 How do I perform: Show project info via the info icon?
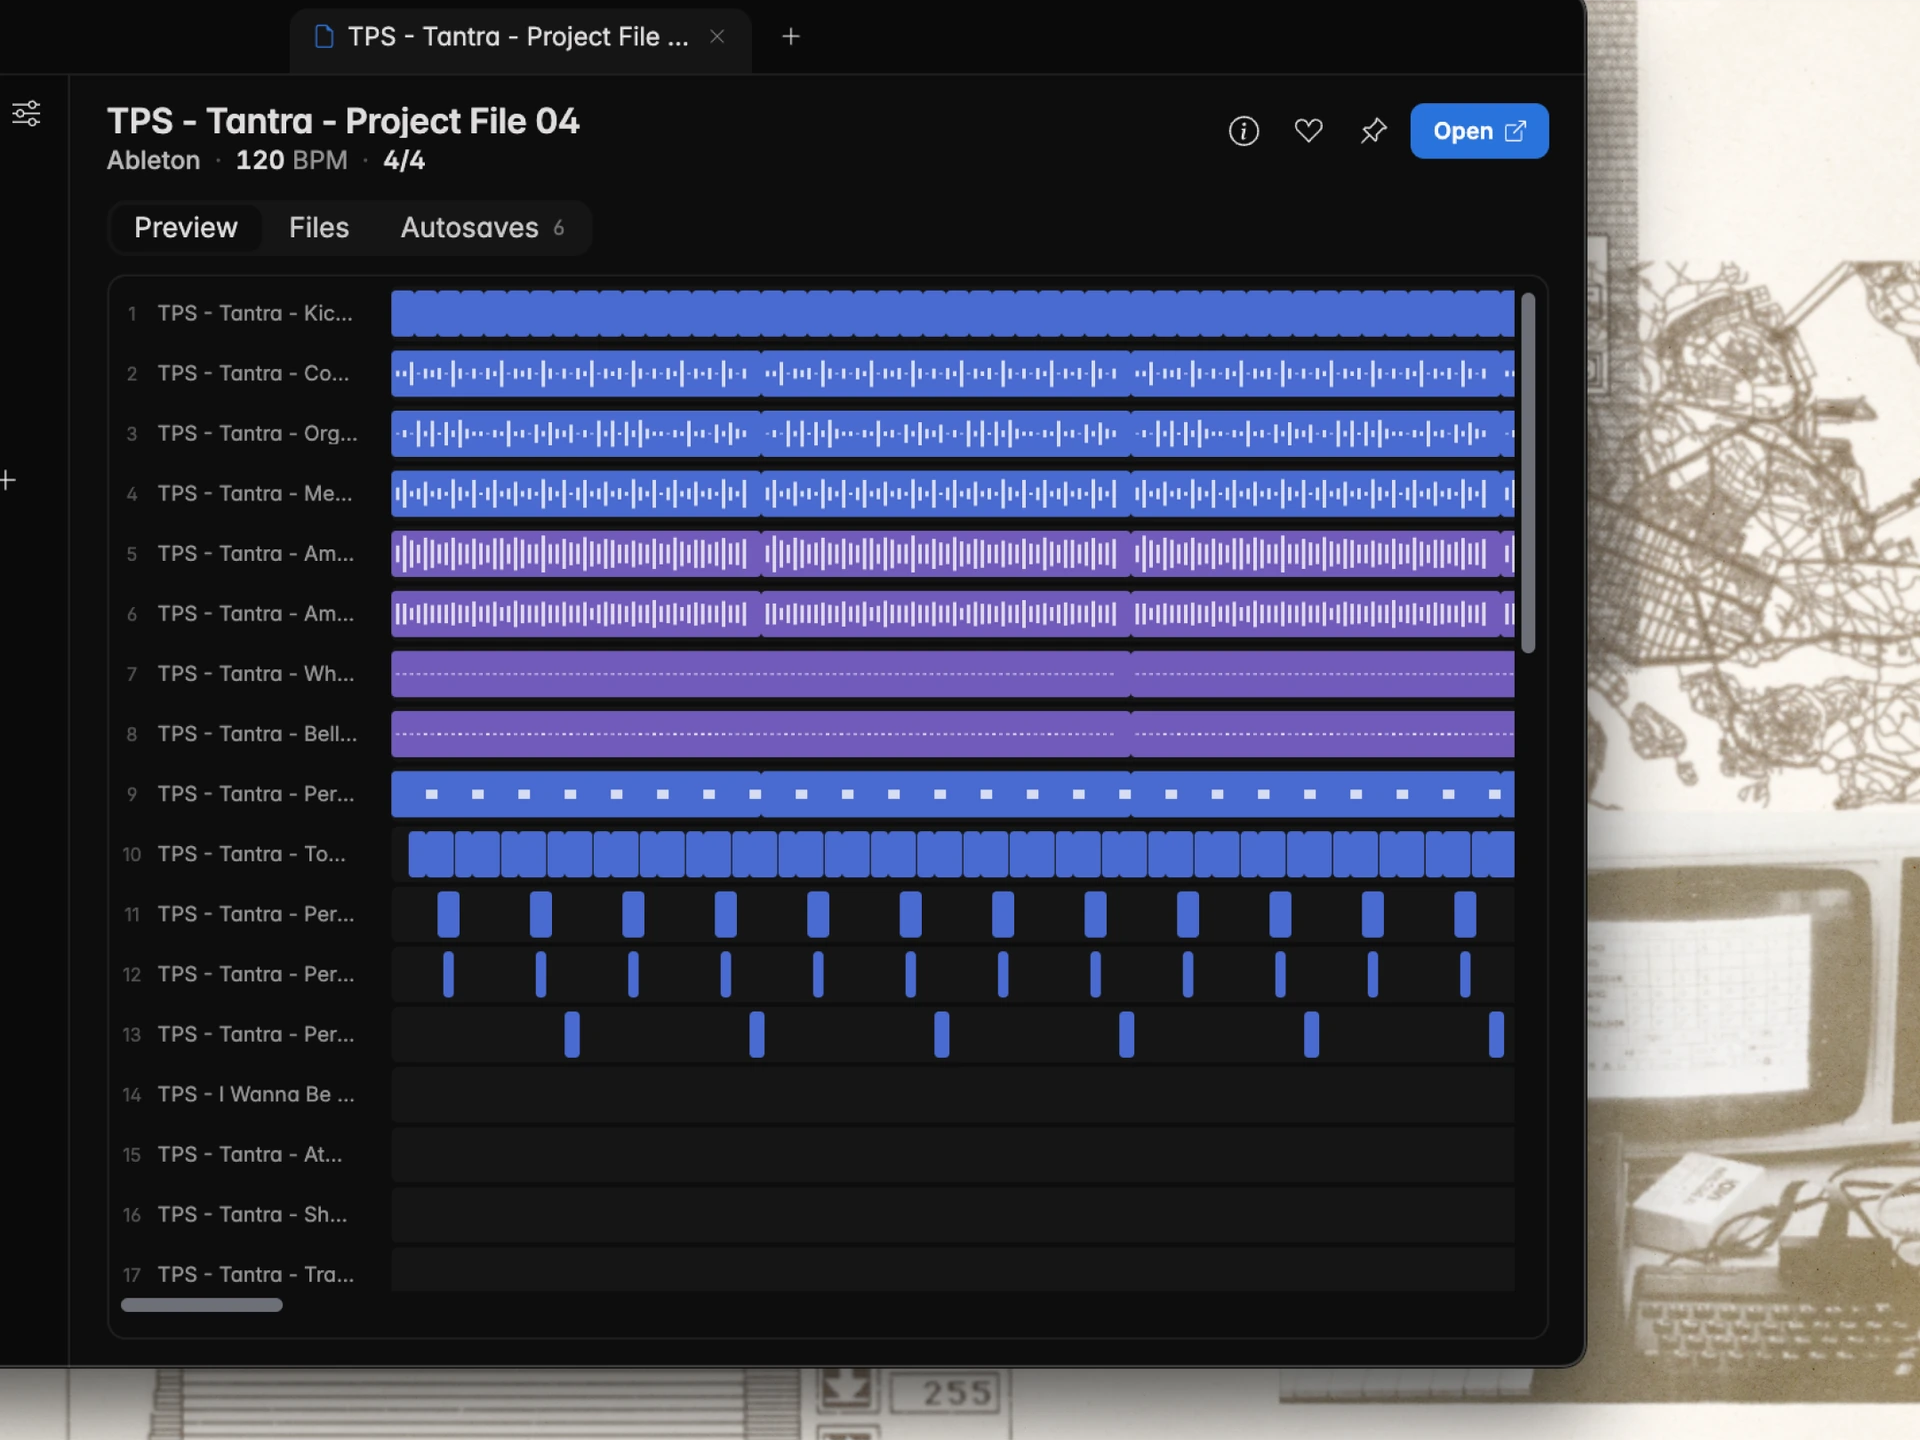pyautogui.click(x=1243, y=131)
